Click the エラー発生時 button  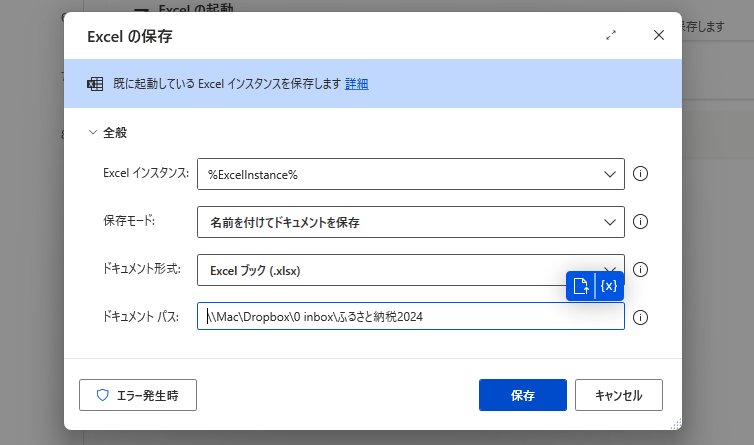click(138, 395)
